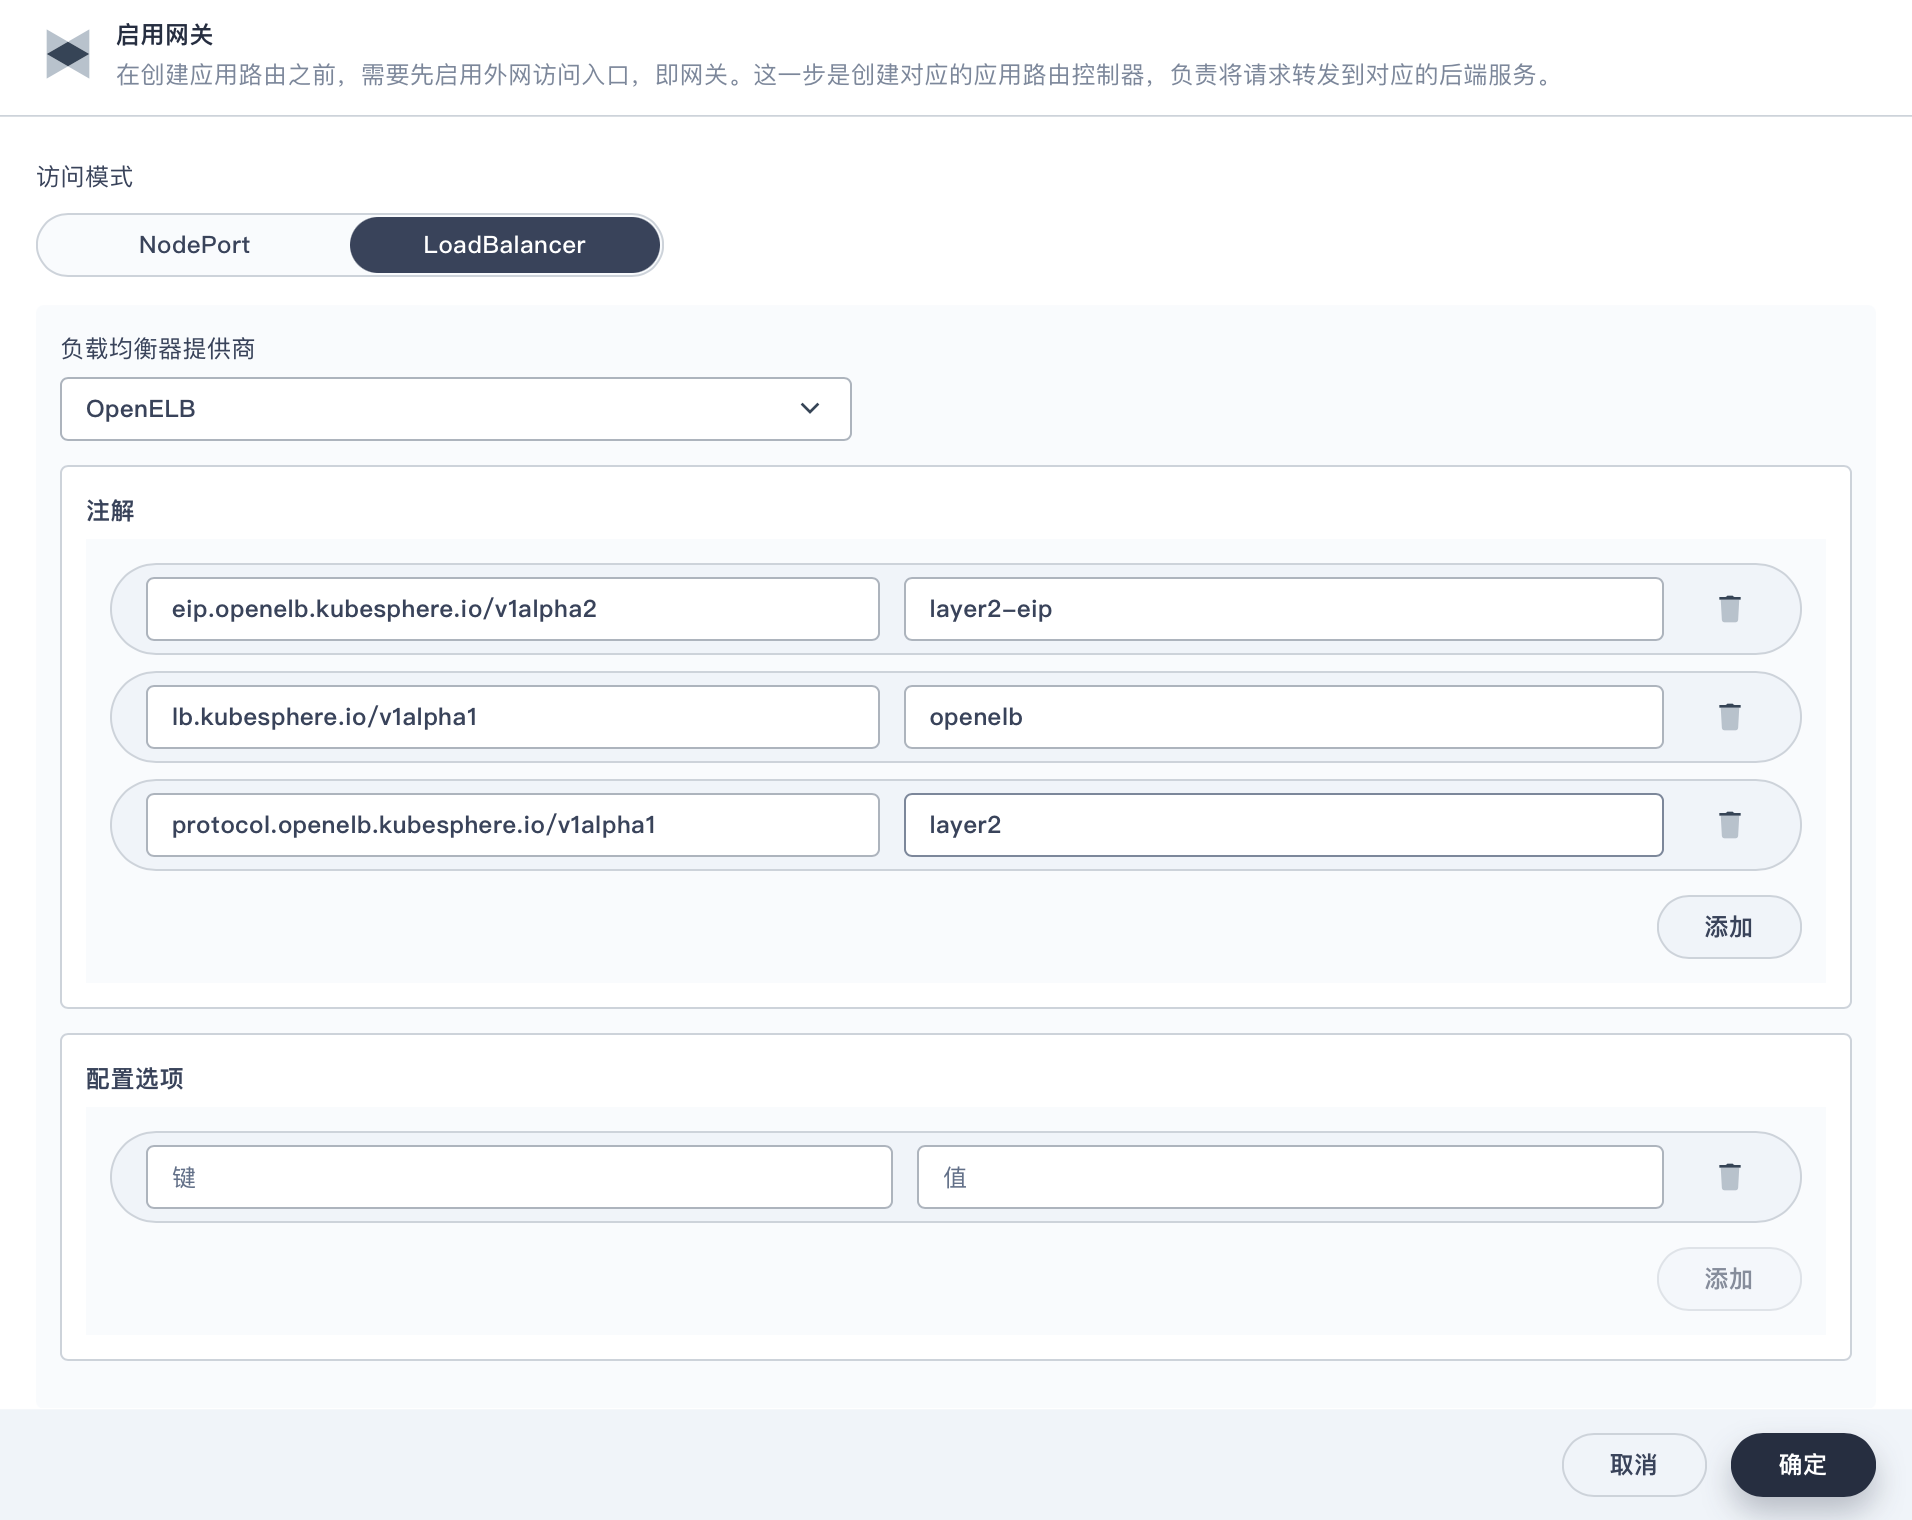The width and height of the screenshot is (1912, 1520).
Task: Focus the protocol.openelb.kubesphere.io/v1alpha1 key field
Action: (512, 825)
